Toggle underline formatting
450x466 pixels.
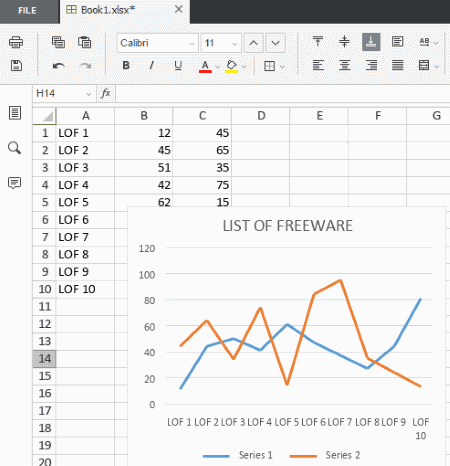tap(178, 65)
